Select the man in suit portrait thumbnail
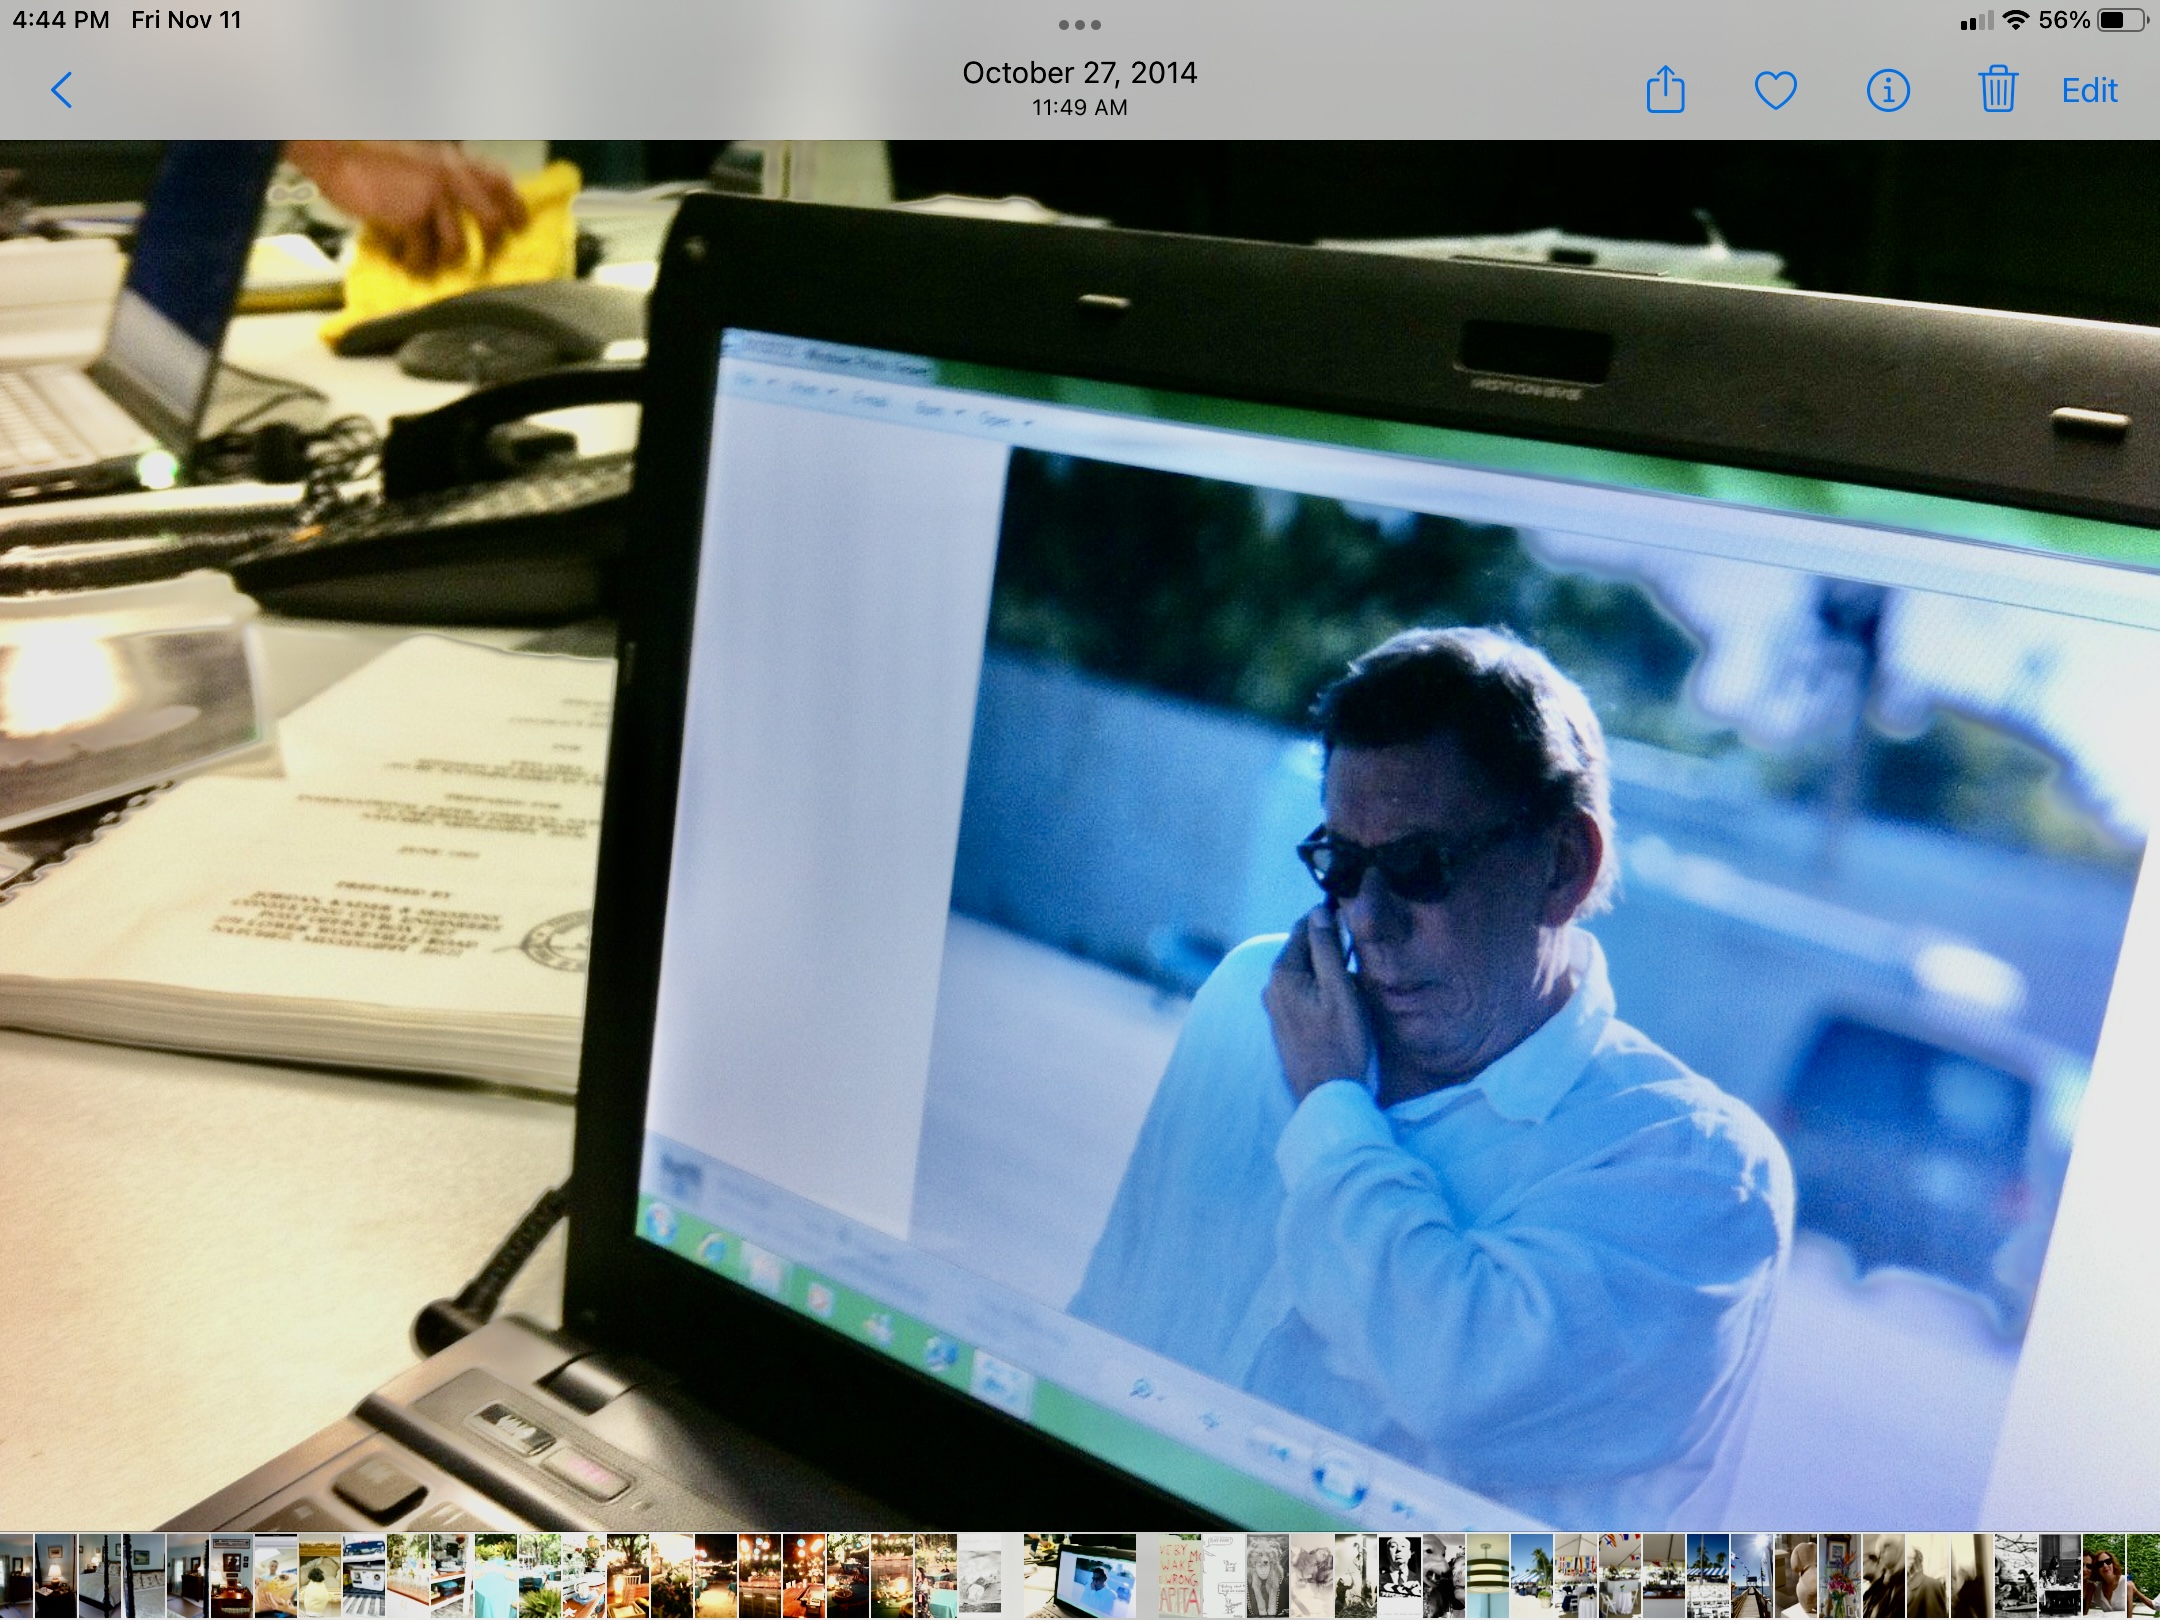This screenshot has width=2160, height=1620. click(1400, 1575)
